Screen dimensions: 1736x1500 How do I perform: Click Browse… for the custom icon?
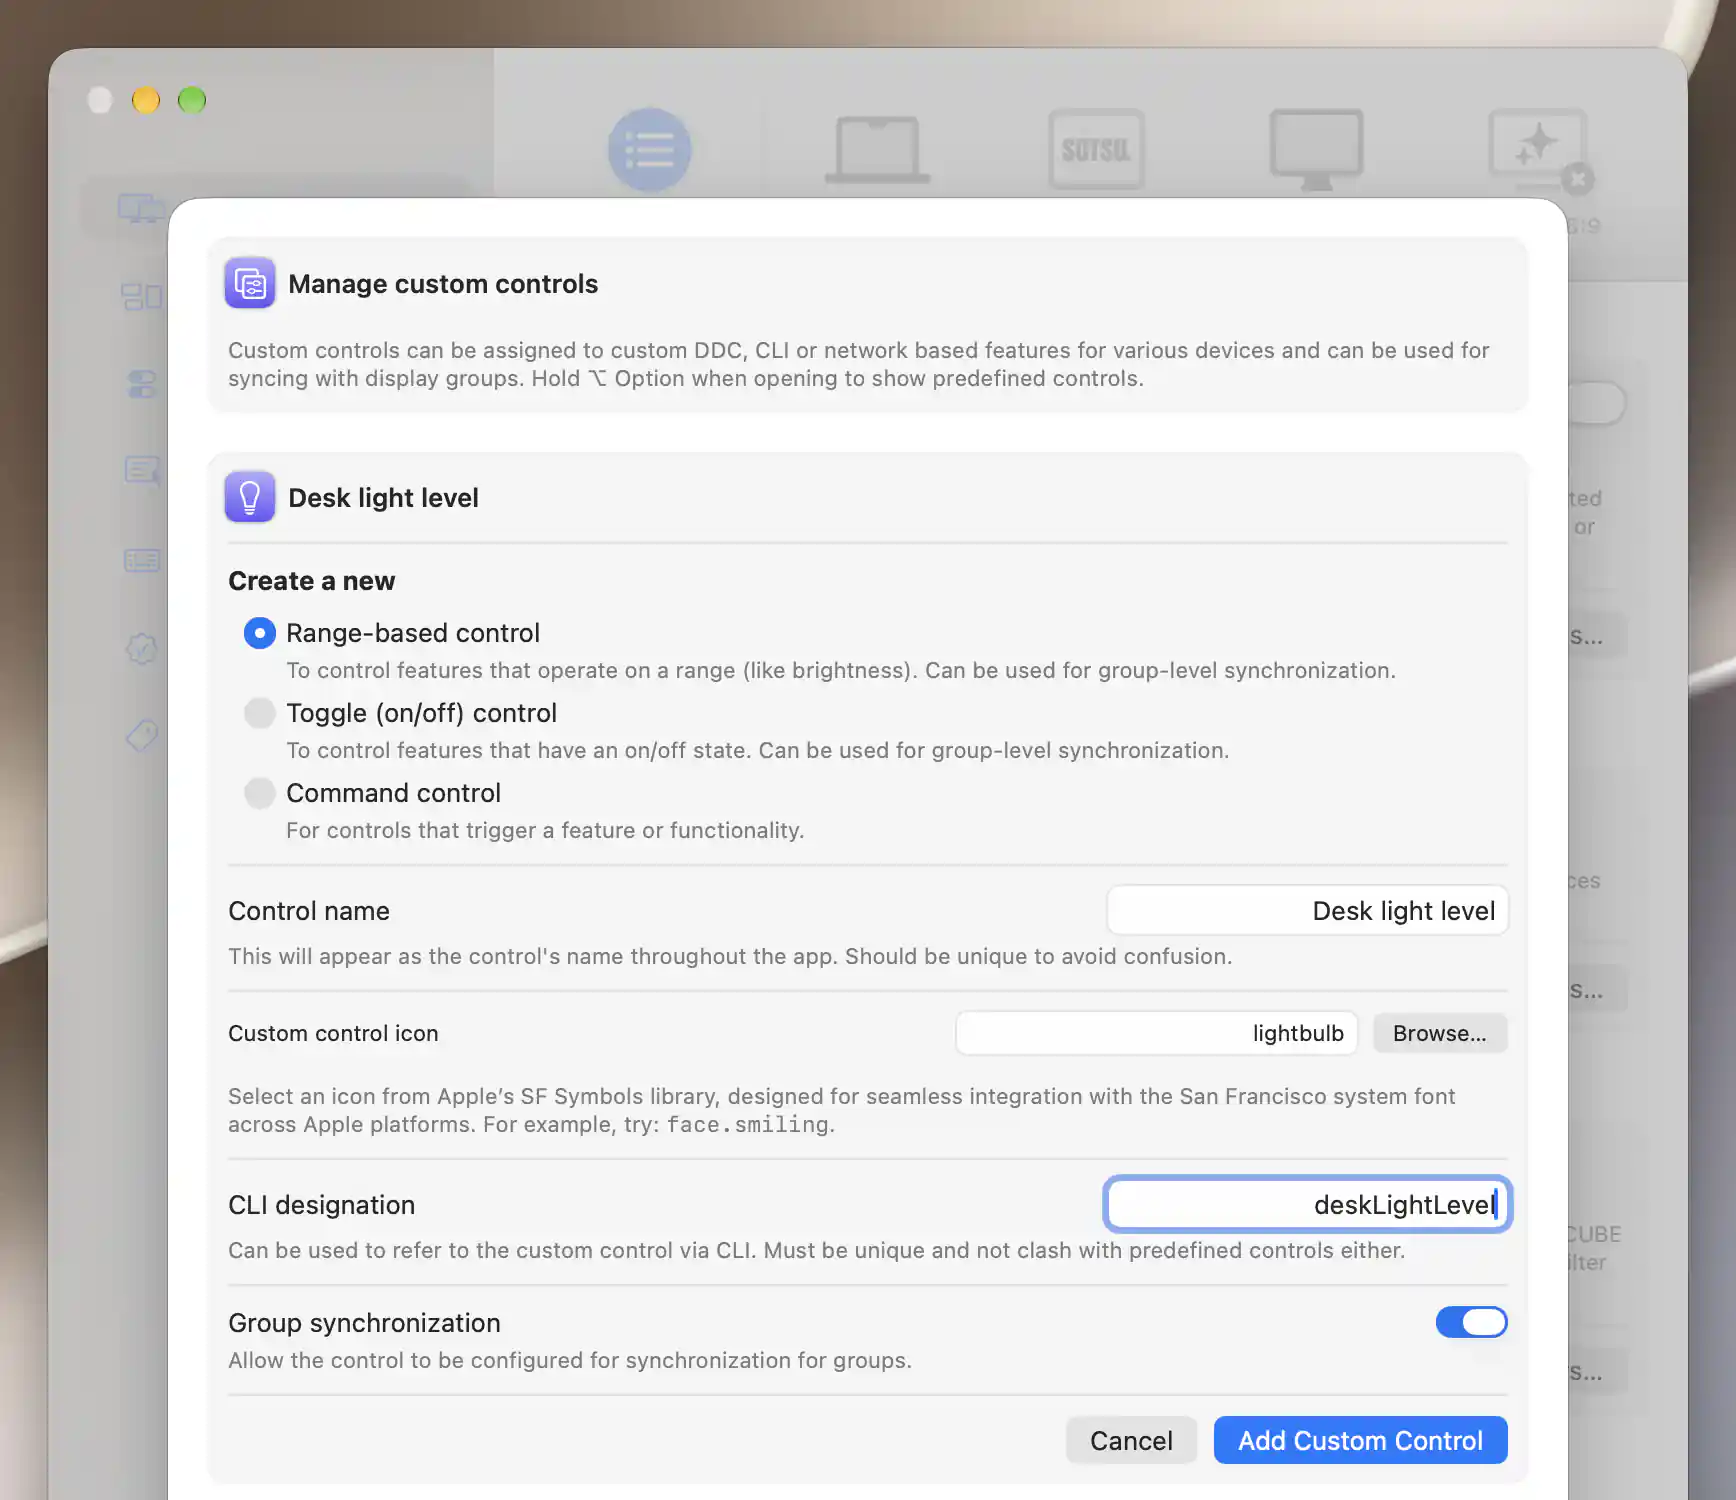tap(1440, 1033)
